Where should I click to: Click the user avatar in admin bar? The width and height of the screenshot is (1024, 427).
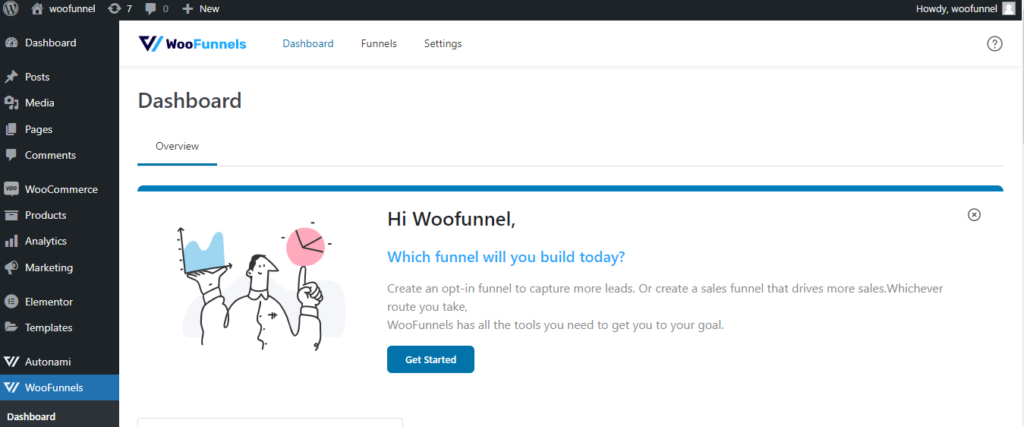click(1009, 8)
